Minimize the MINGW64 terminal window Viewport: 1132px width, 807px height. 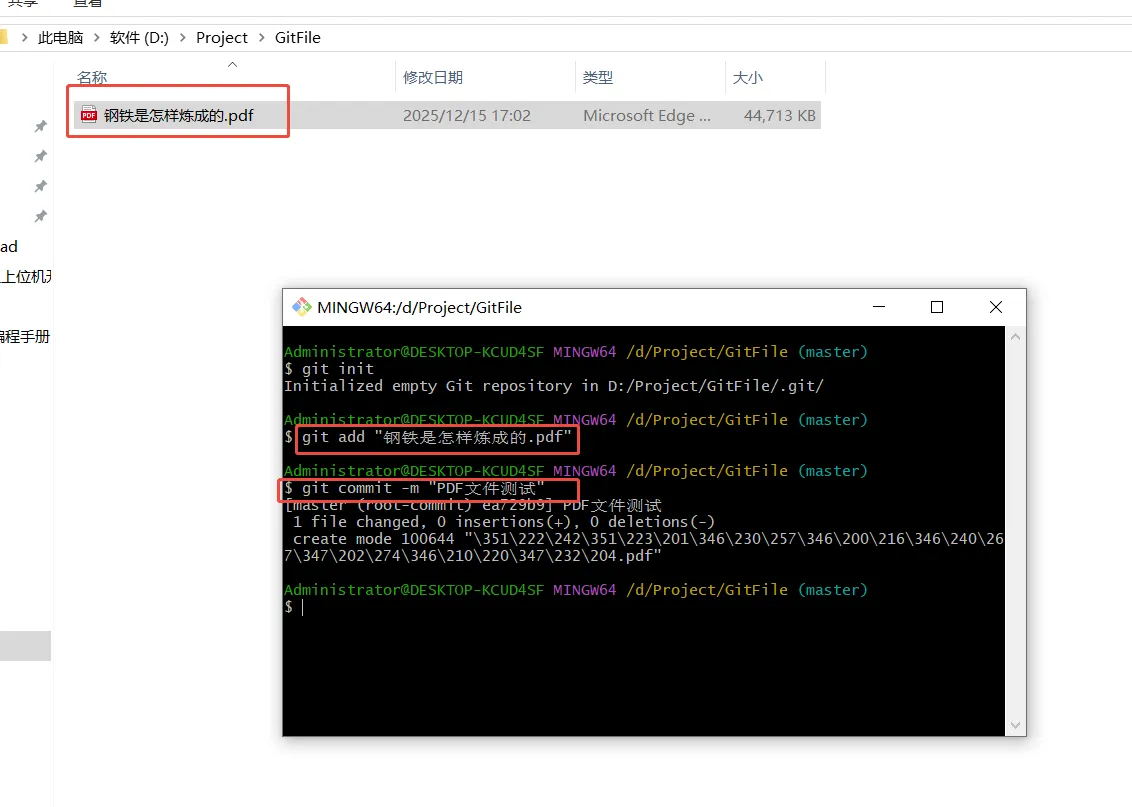click(x=879, y=307)
